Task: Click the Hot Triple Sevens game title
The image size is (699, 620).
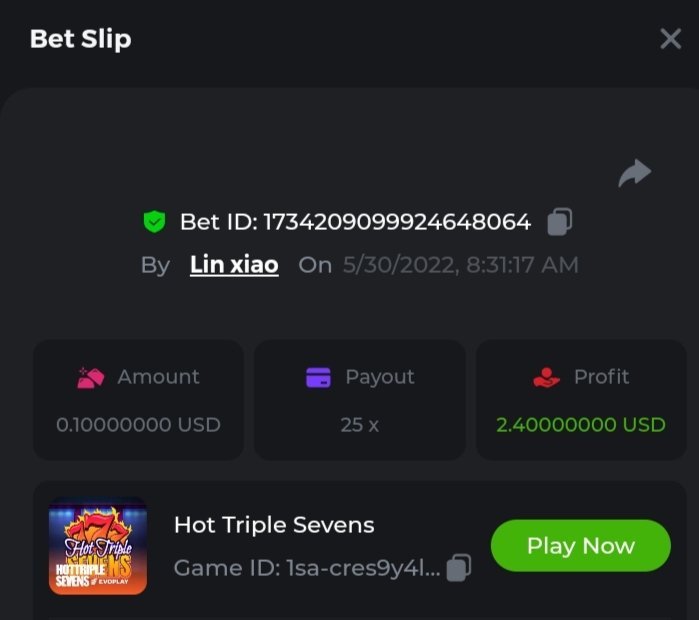Action: tap(274, 525)
